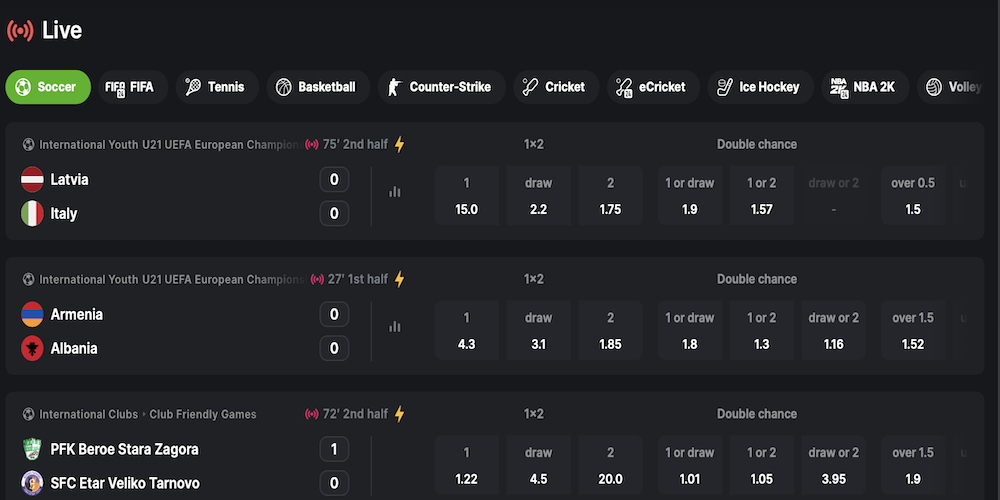Click lightning bolt icon on Beroe match
Viewport: 1000px width, 500px height.
click(399, 414)
